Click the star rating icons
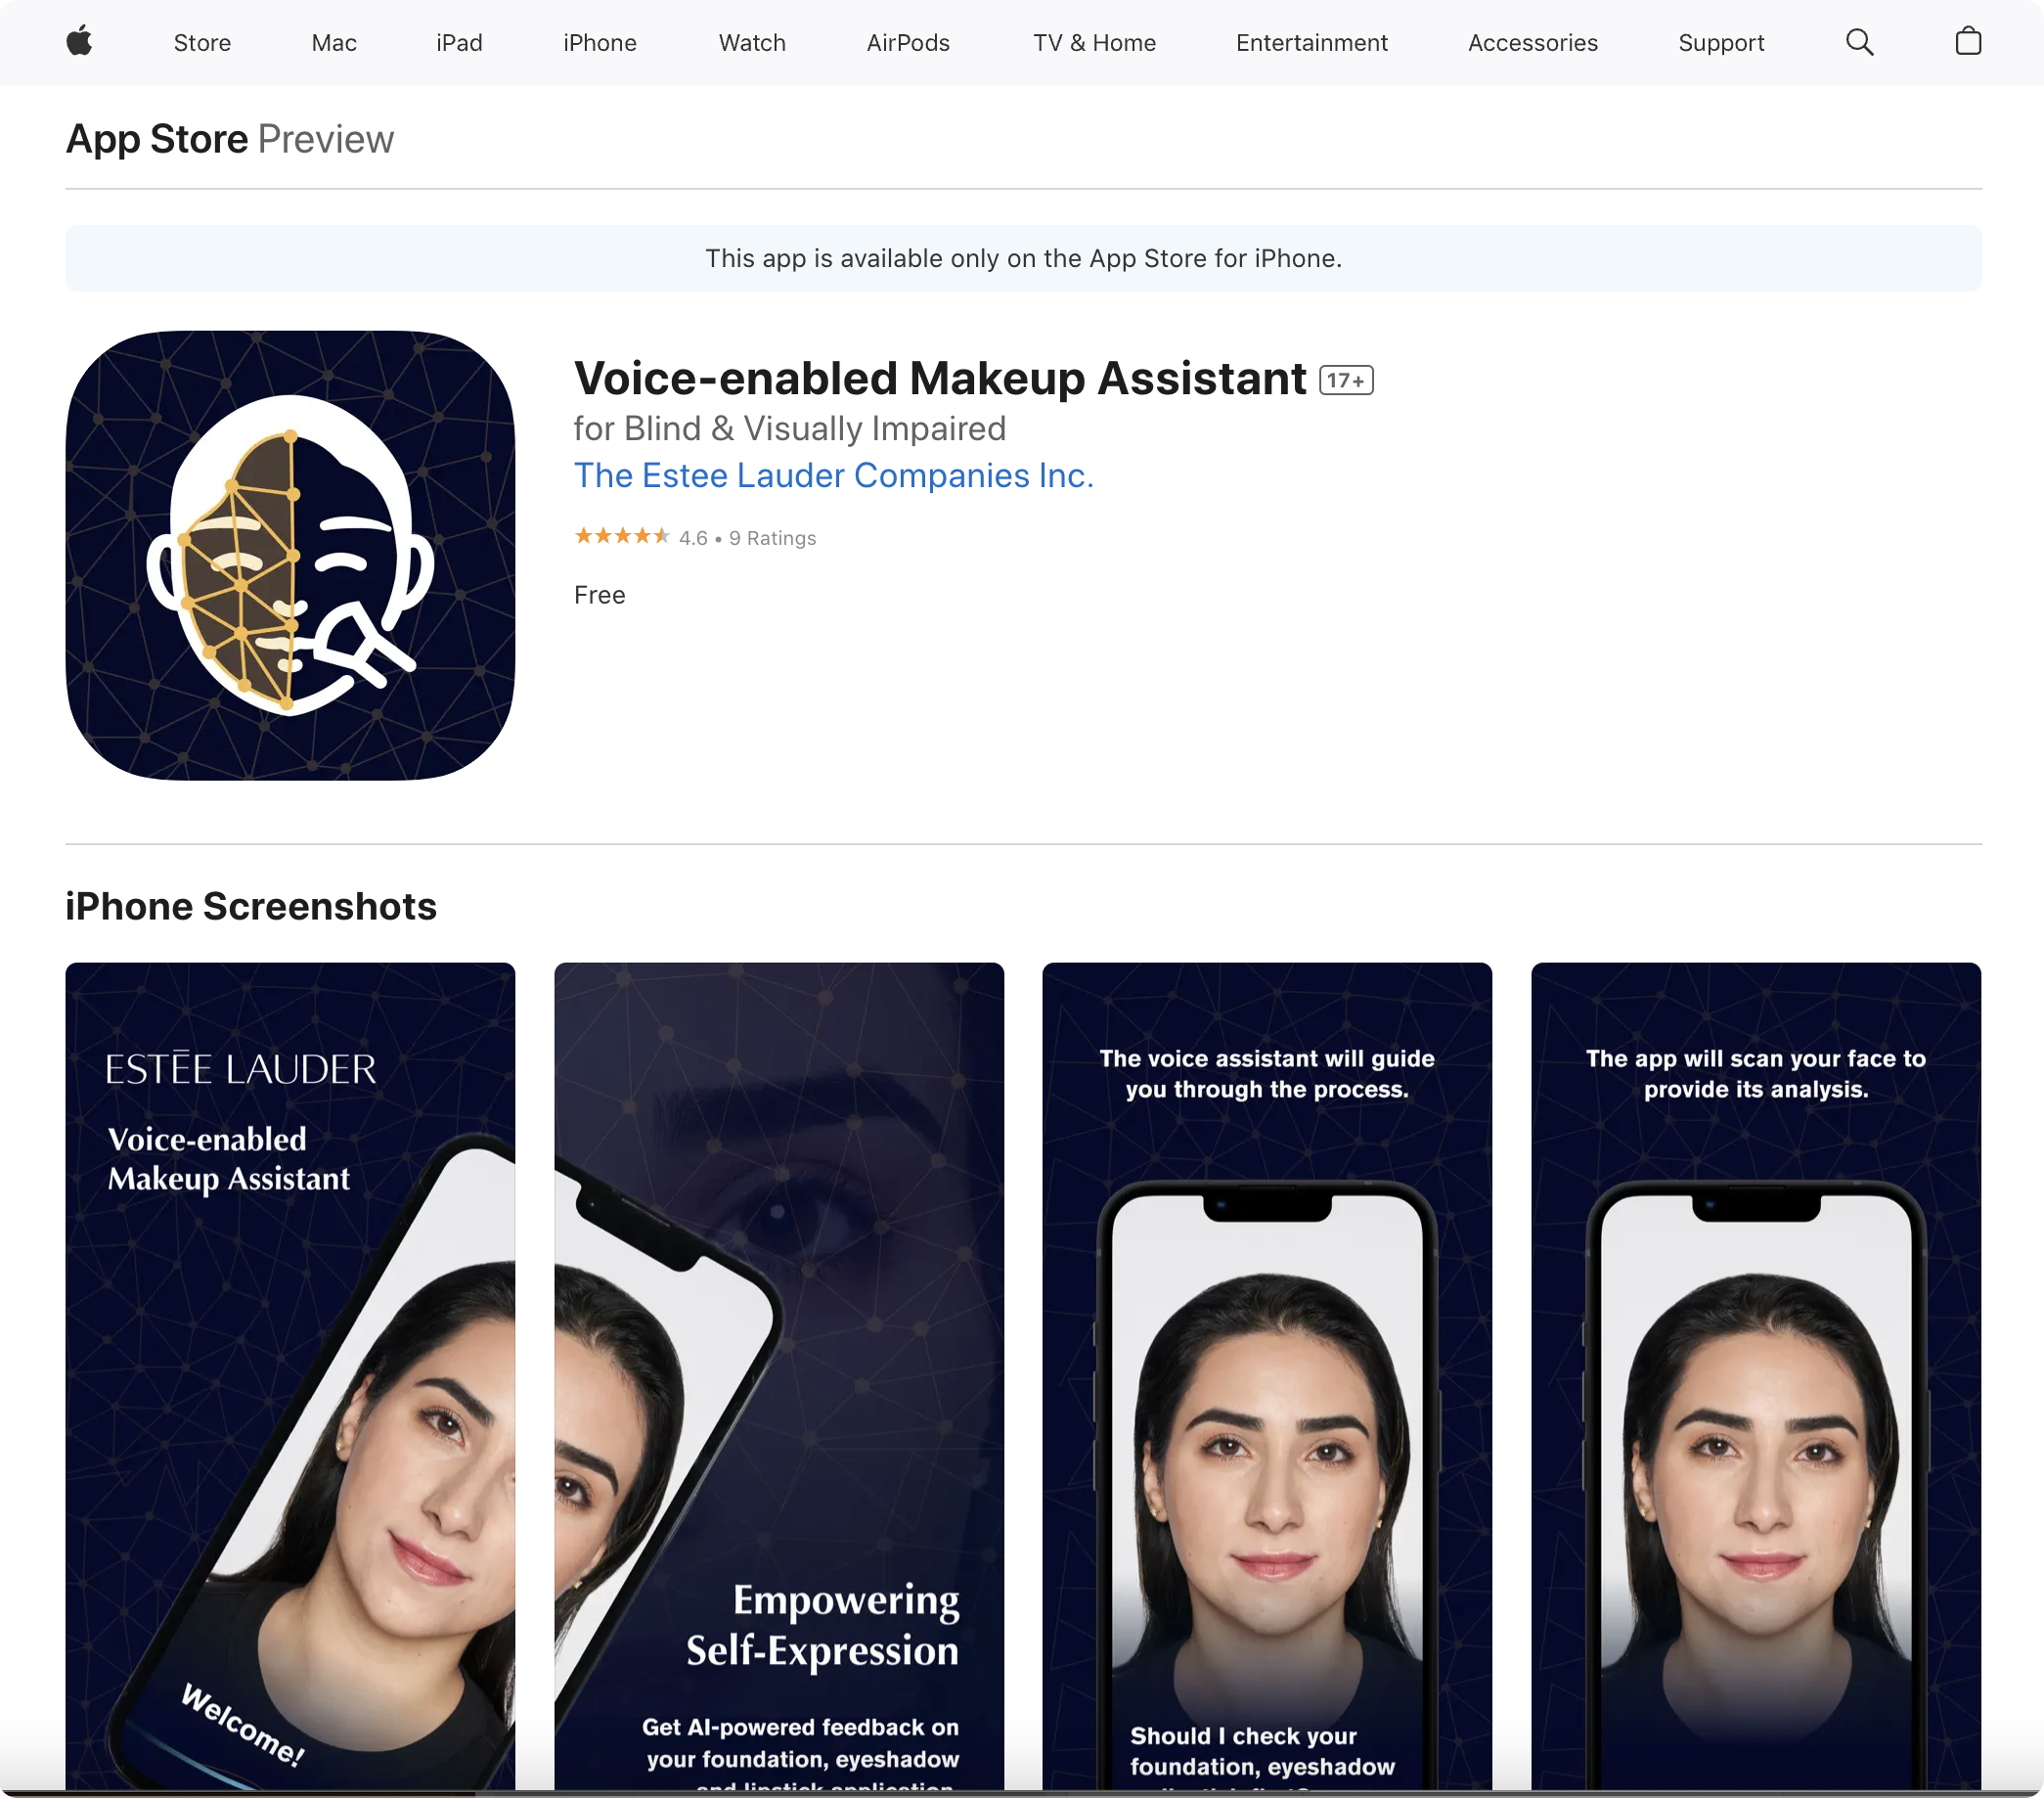2044x1798 pixels. [x=621, y=537]
